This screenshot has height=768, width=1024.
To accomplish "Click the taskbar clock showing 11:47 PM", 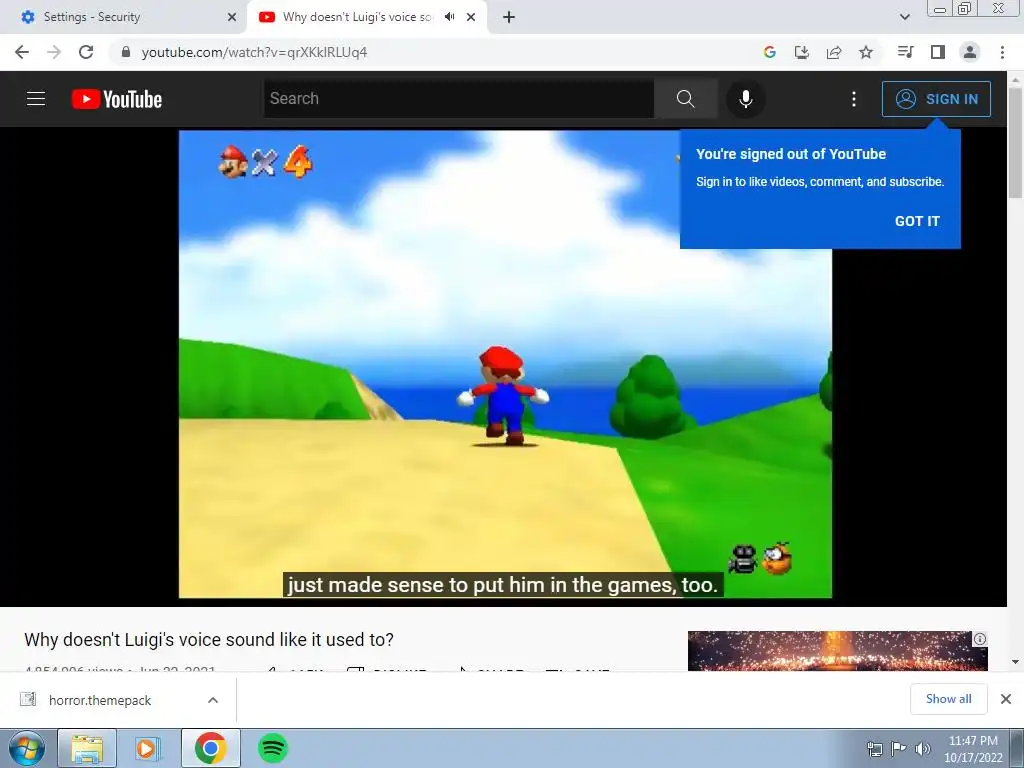I will point(973,749).
